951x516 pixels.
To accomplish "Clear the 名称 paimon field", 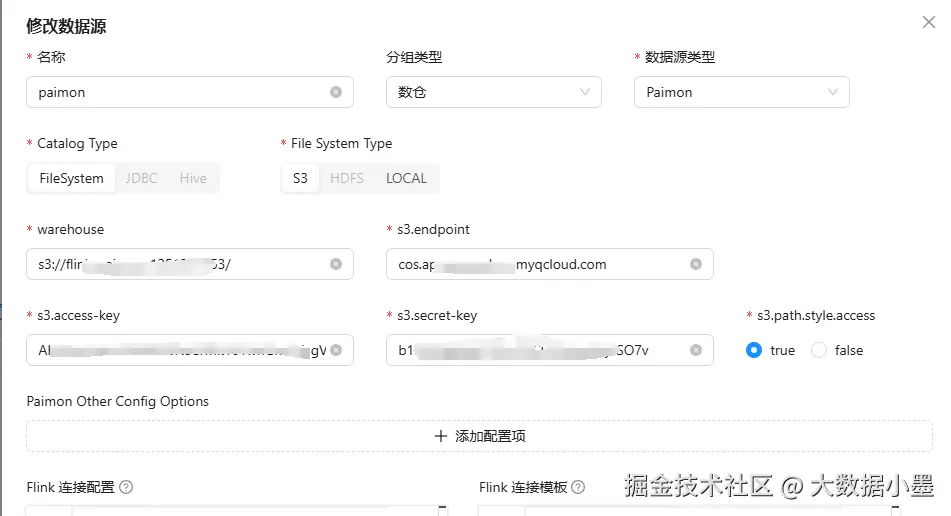I will tap(336, 92).
